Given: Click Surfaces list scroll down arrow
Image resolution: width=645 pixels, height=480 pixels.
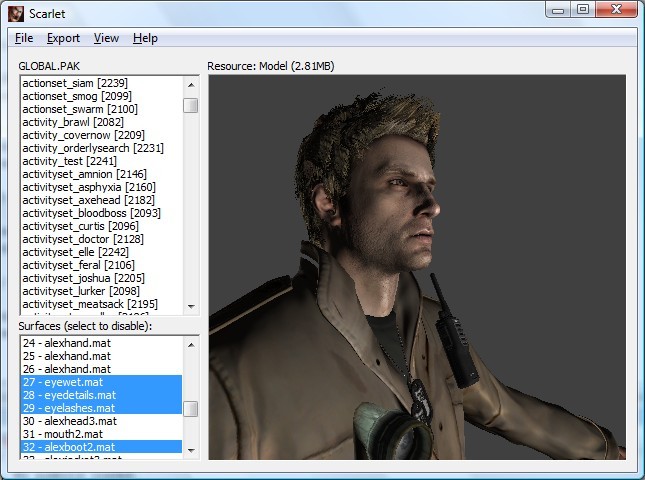Looking at the screenshot, I should (191, 450).
